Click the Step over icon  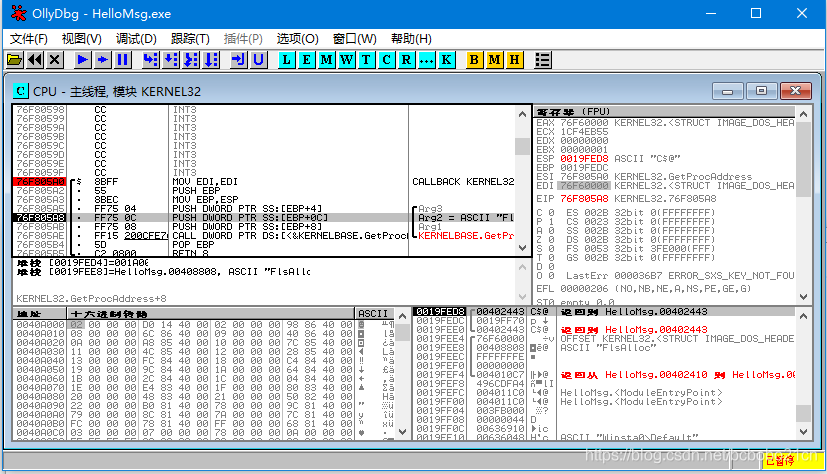(x=170, y=60)
